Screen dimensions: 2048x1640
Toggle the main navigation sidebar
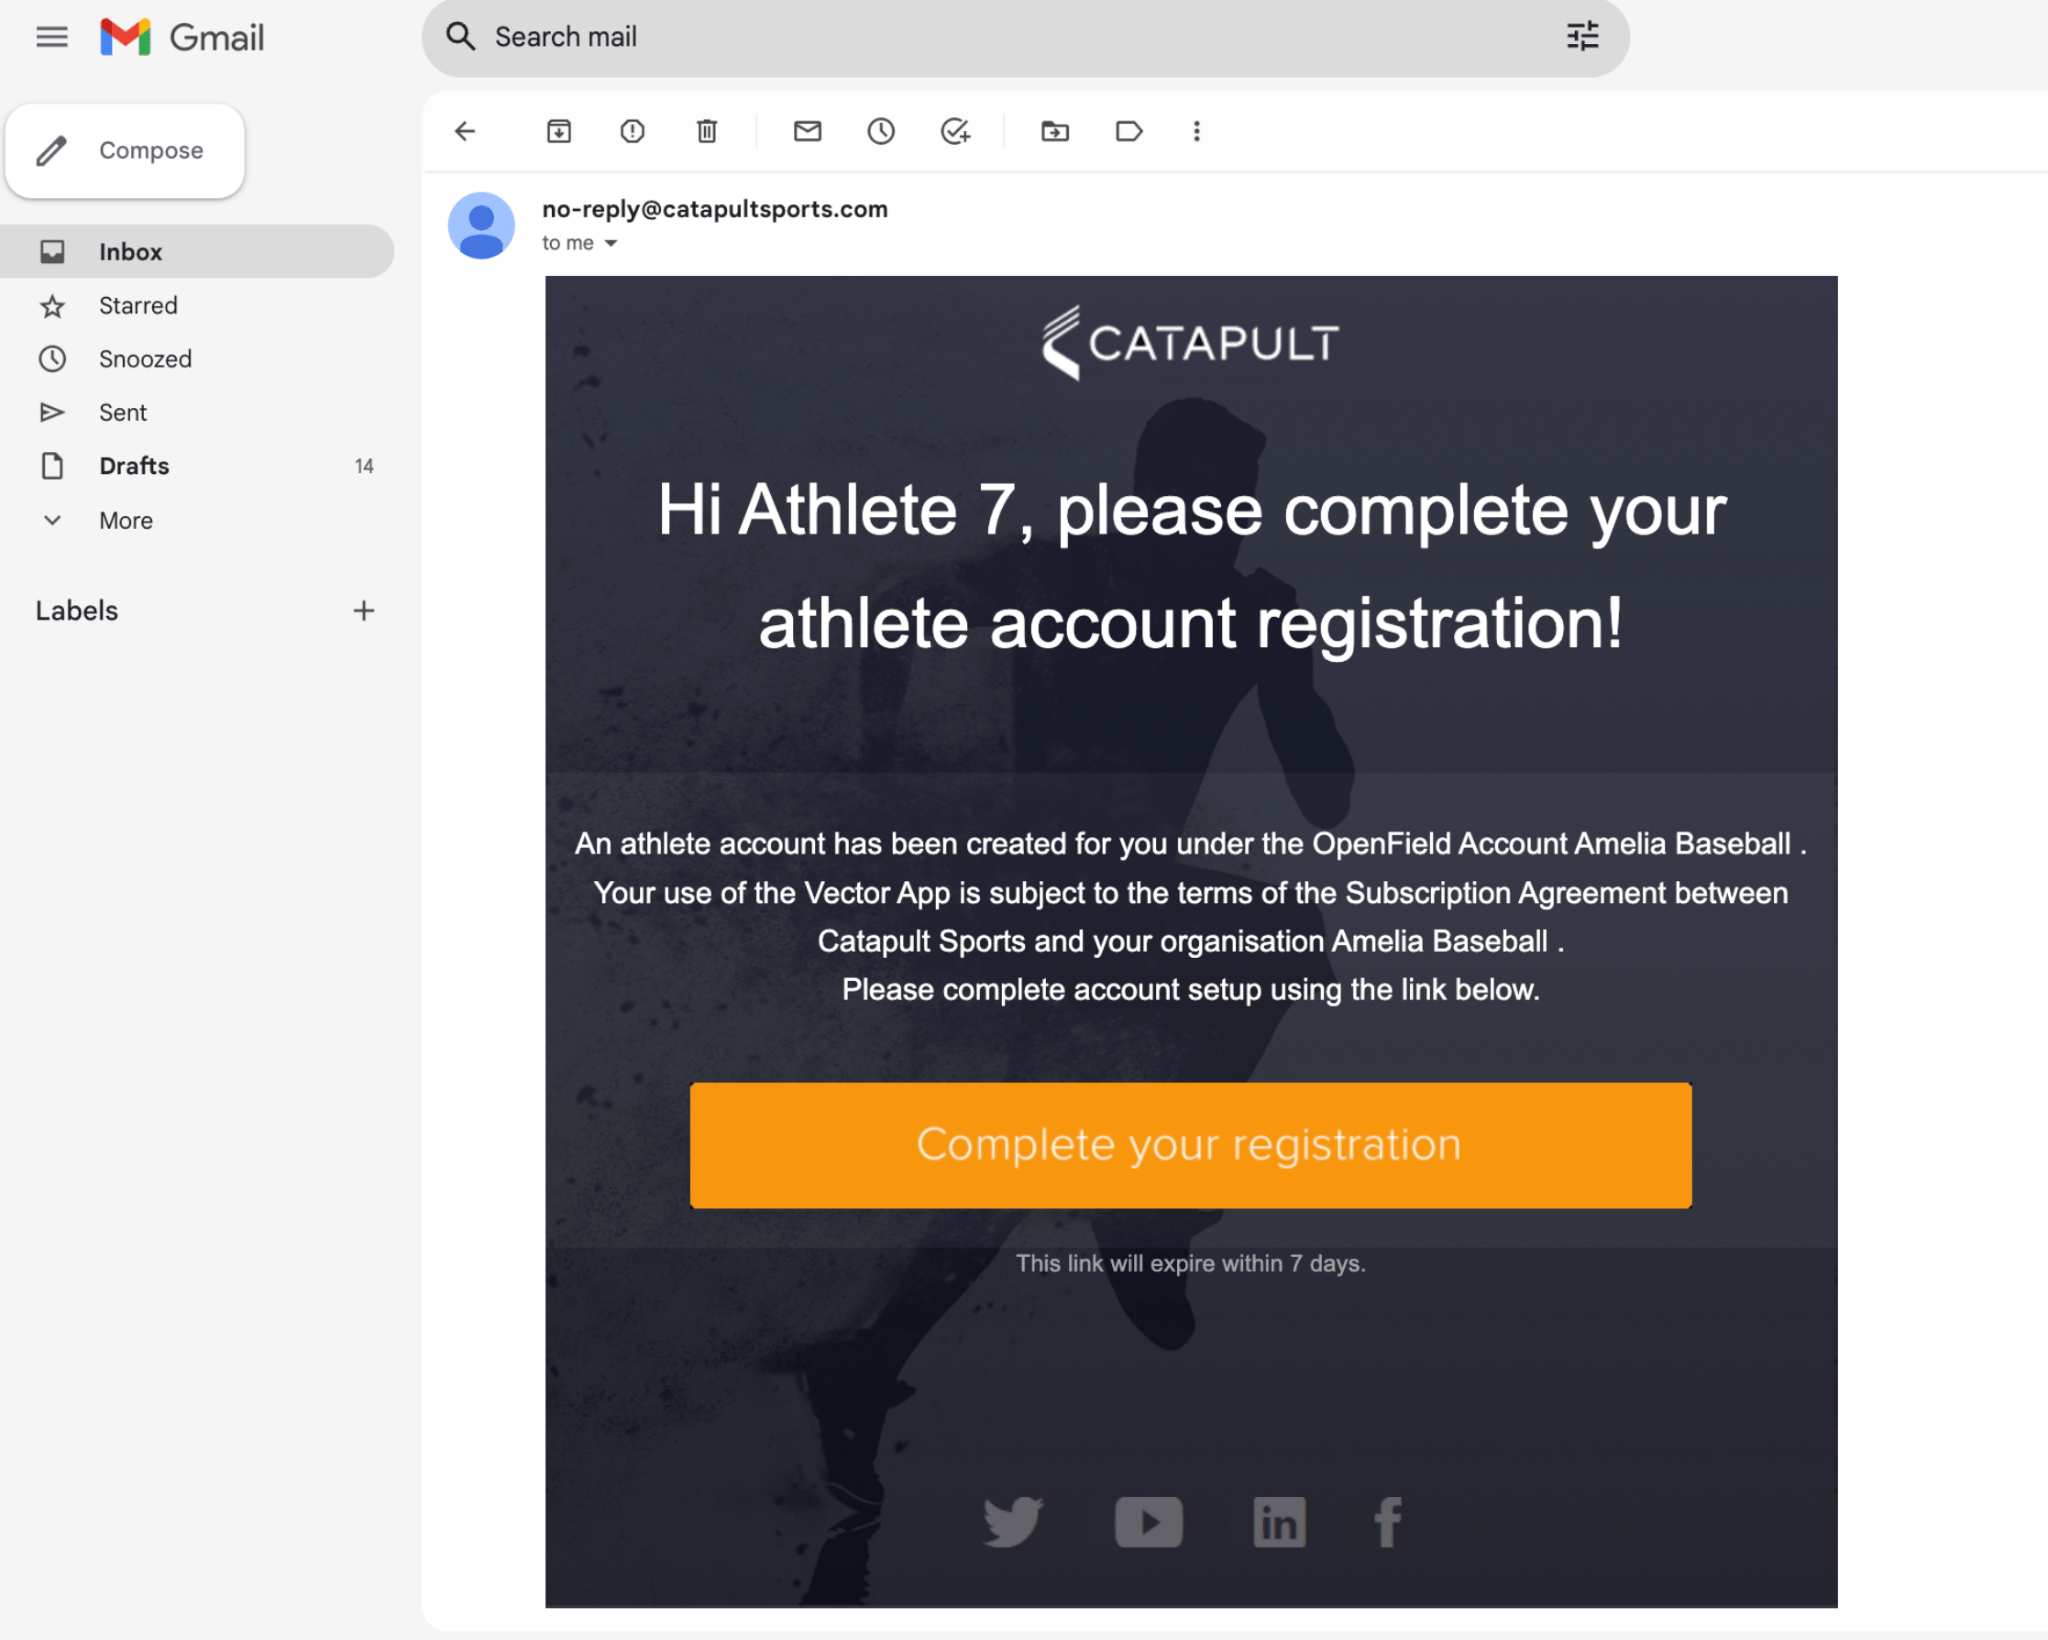pos(51,37)
